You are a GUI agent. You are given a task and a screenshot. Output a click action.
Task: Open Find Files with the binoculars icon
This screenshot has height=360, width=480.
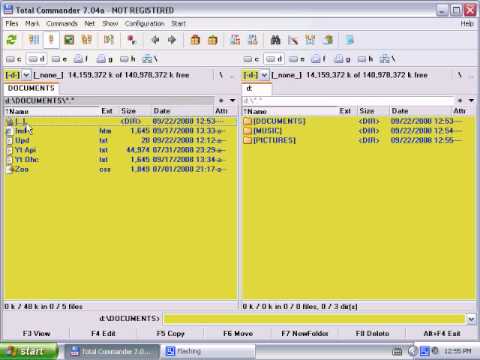click(275, 40)
